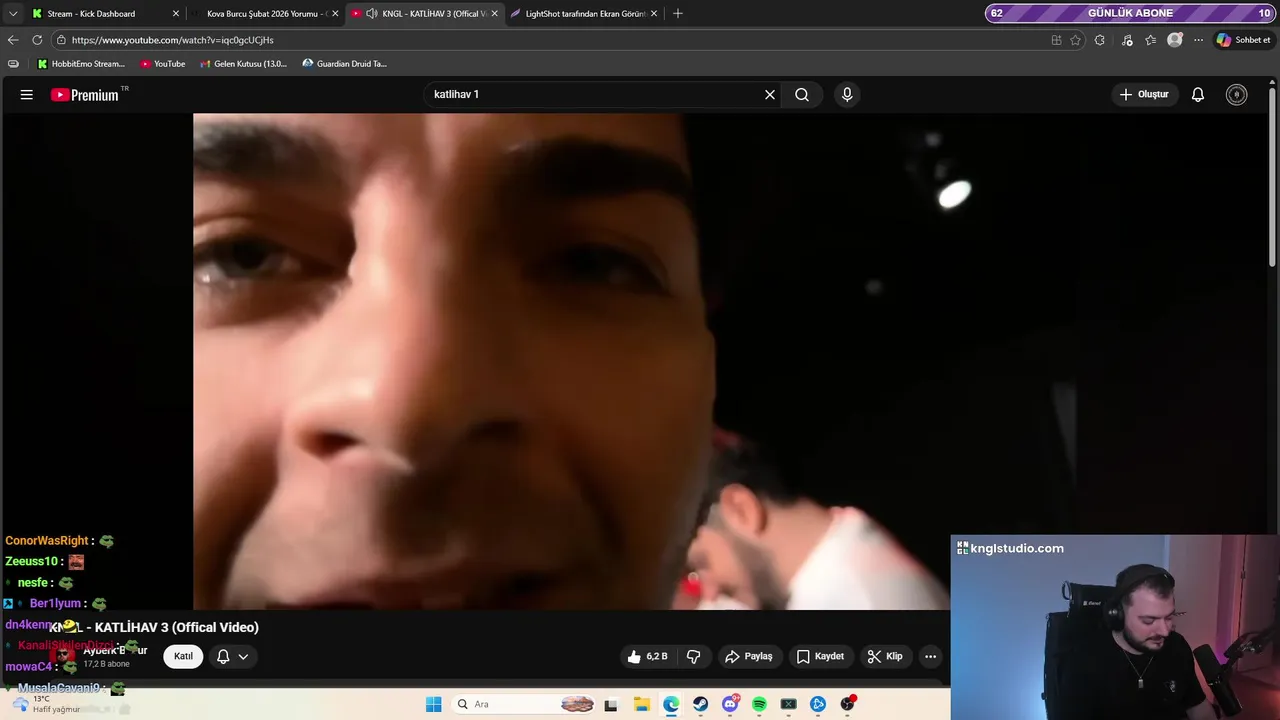The image size is (1280, 720).
Task: Open YouTube notifications bell
Action: point(1198,95)
